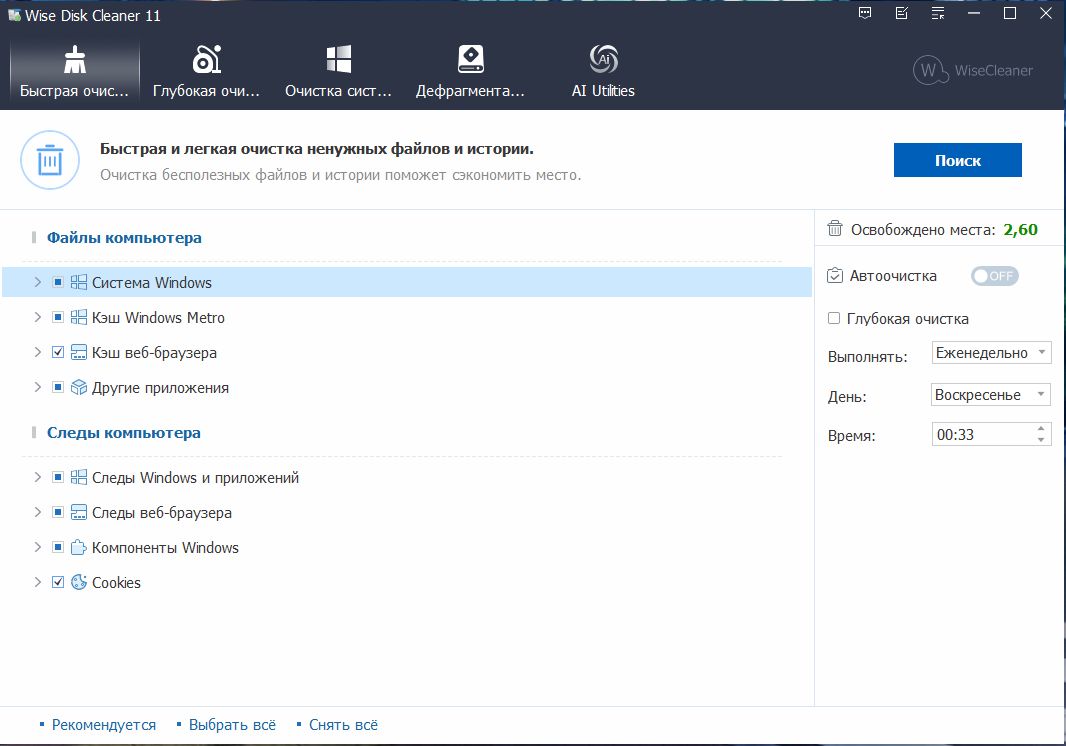The width and height of the screenshot is (1066, 746).
Task: Click the WiseCleaner logo
Action: click(x=973, y=70)
